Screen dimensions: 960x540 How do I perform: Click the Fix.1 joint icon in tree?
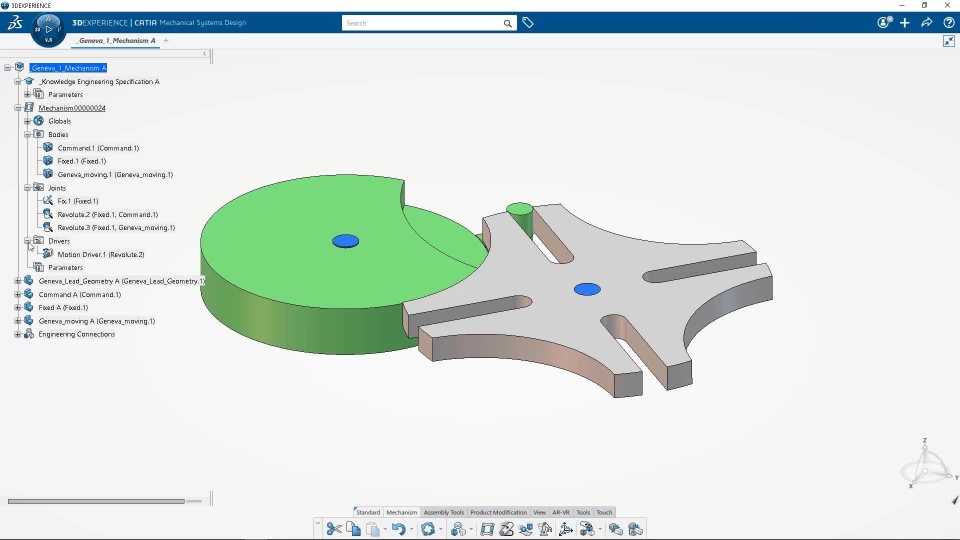(x=48, y=200)
